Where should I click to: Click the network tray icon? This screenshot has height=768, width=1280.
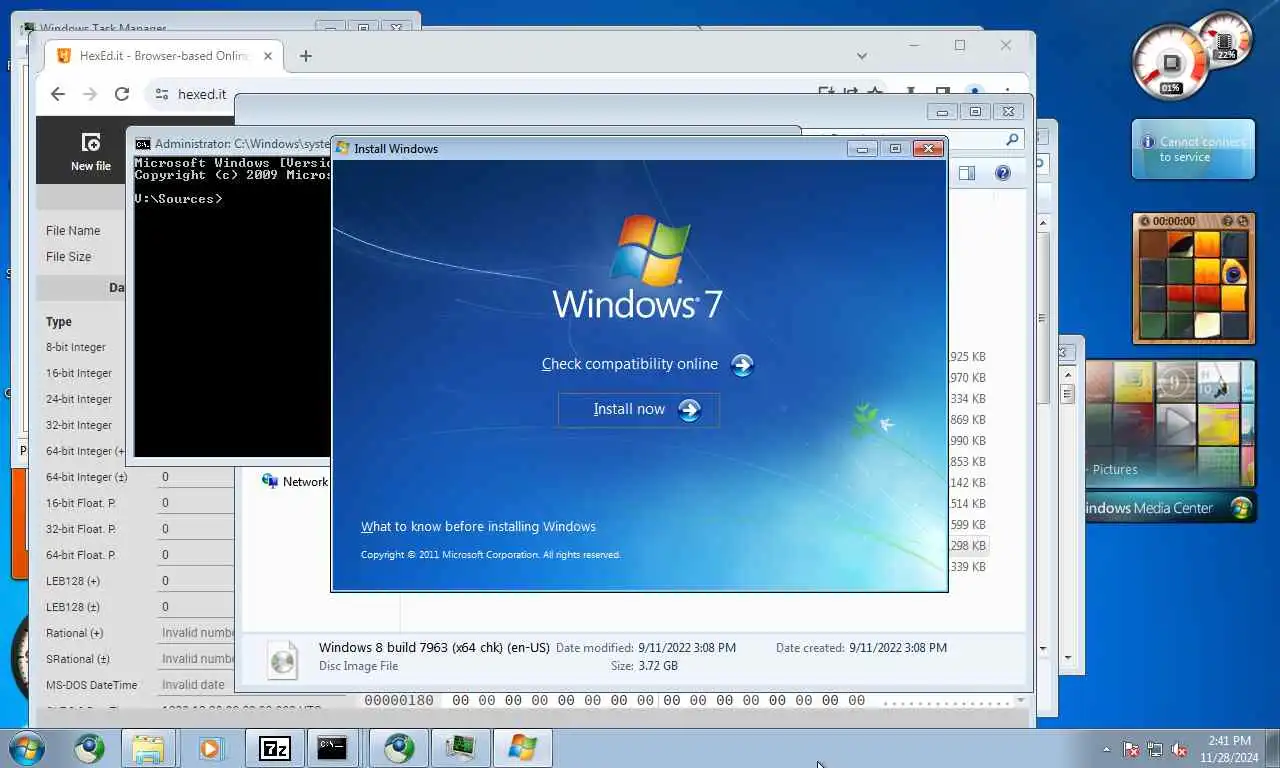(1155, 749)
